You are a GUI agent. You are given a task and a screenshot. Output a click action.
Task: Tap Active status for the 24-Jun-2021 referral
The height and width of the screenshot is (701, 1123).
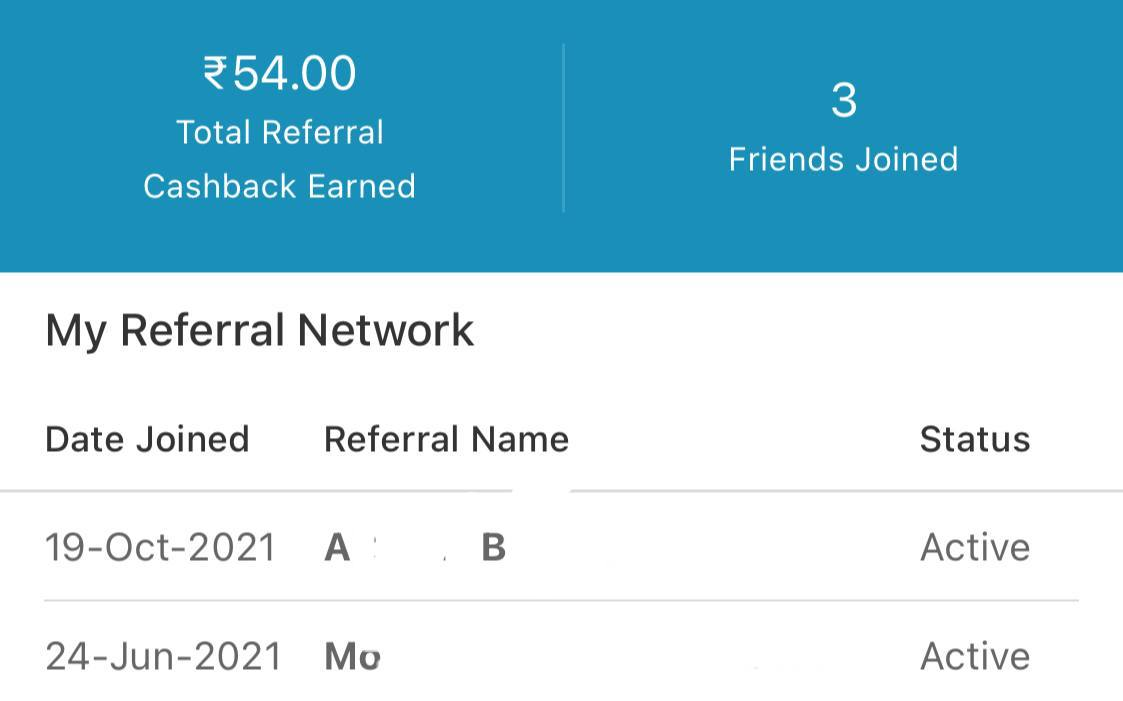975,656
